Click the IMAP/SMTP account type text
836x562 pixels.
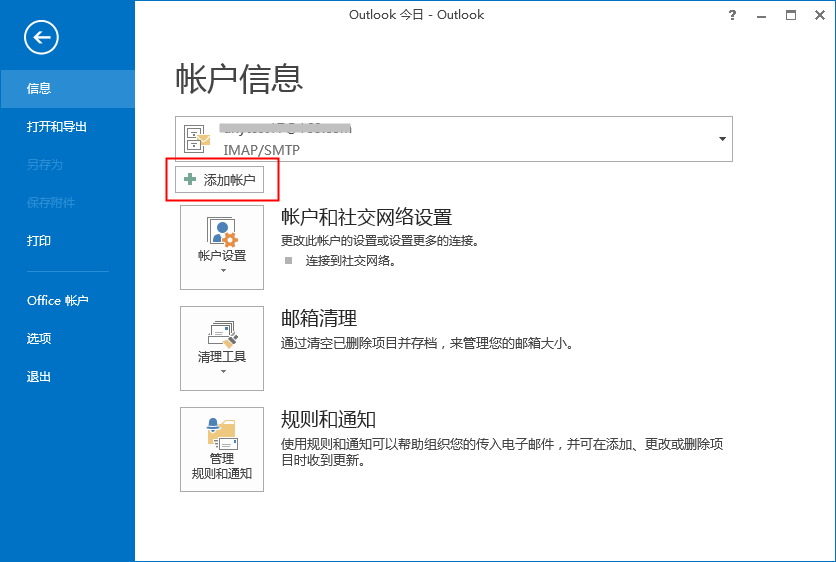261,150
